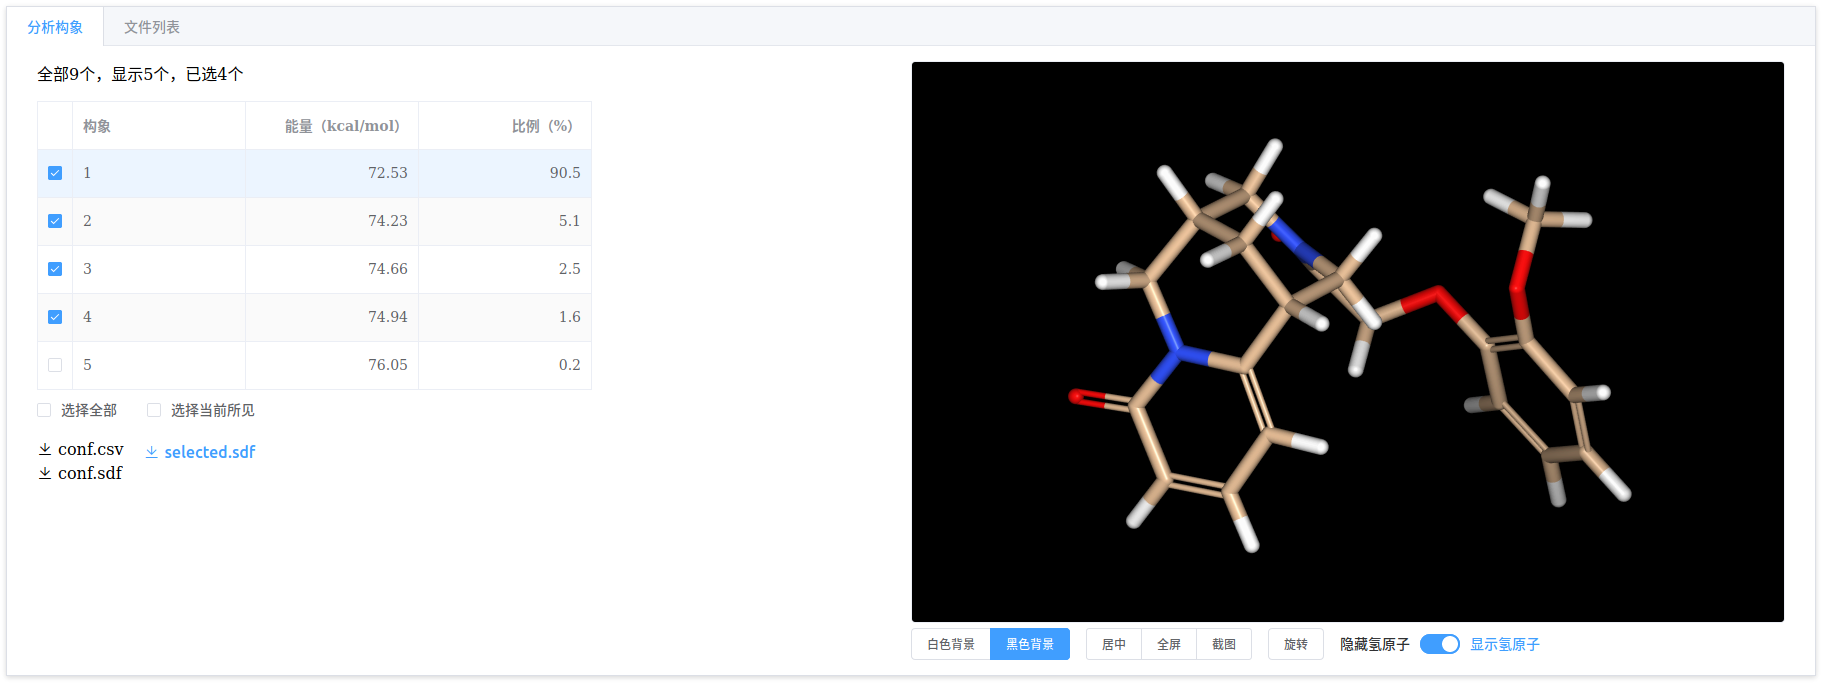Image resolution: width=1822 pixels, height=684 pixels.
Task: Click the 能量 (kcal/mol) column header
Action: pyautogui.click(x=341, y=126)
